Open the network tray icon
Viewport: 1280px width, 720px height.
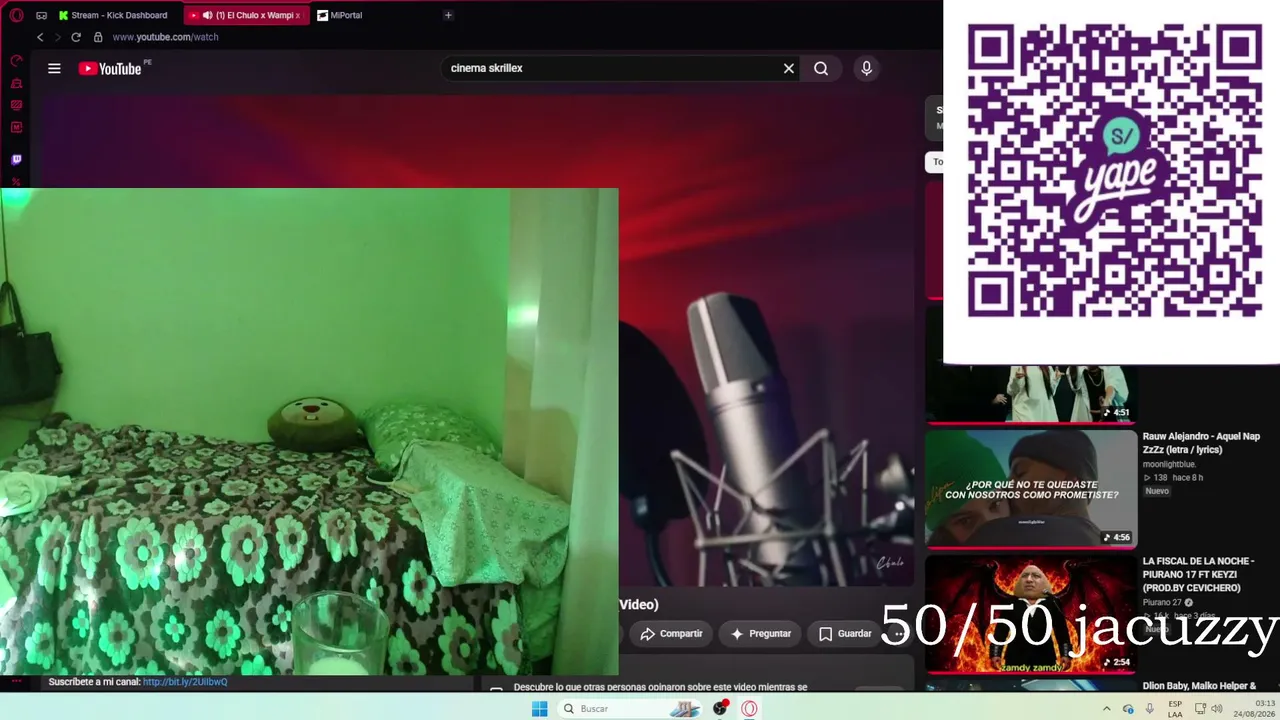click(1200, 708)
